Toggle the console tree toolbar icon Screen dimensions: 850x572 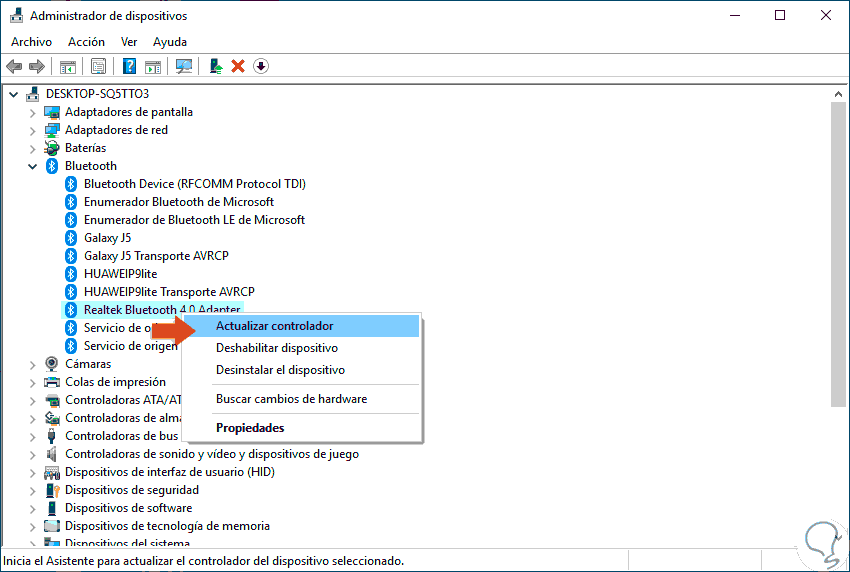(68, 67)
